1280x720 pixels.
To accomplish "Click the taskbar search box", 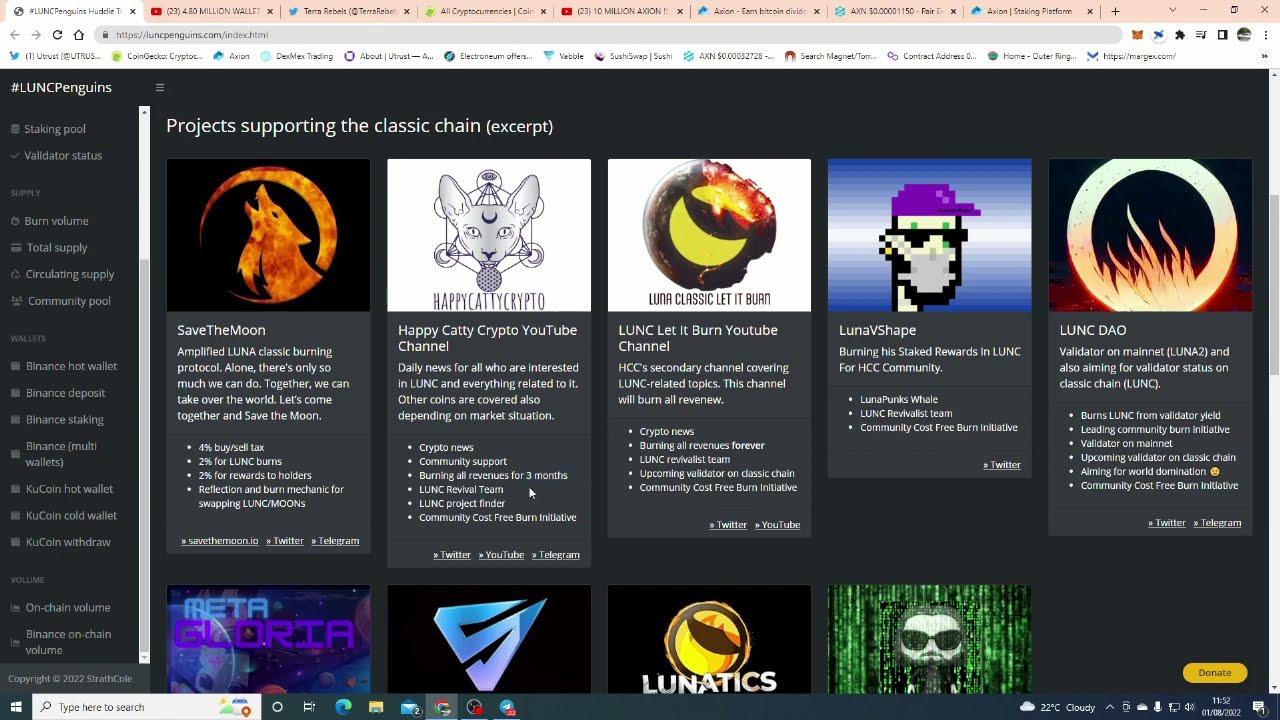I will [x=145, y=707].
